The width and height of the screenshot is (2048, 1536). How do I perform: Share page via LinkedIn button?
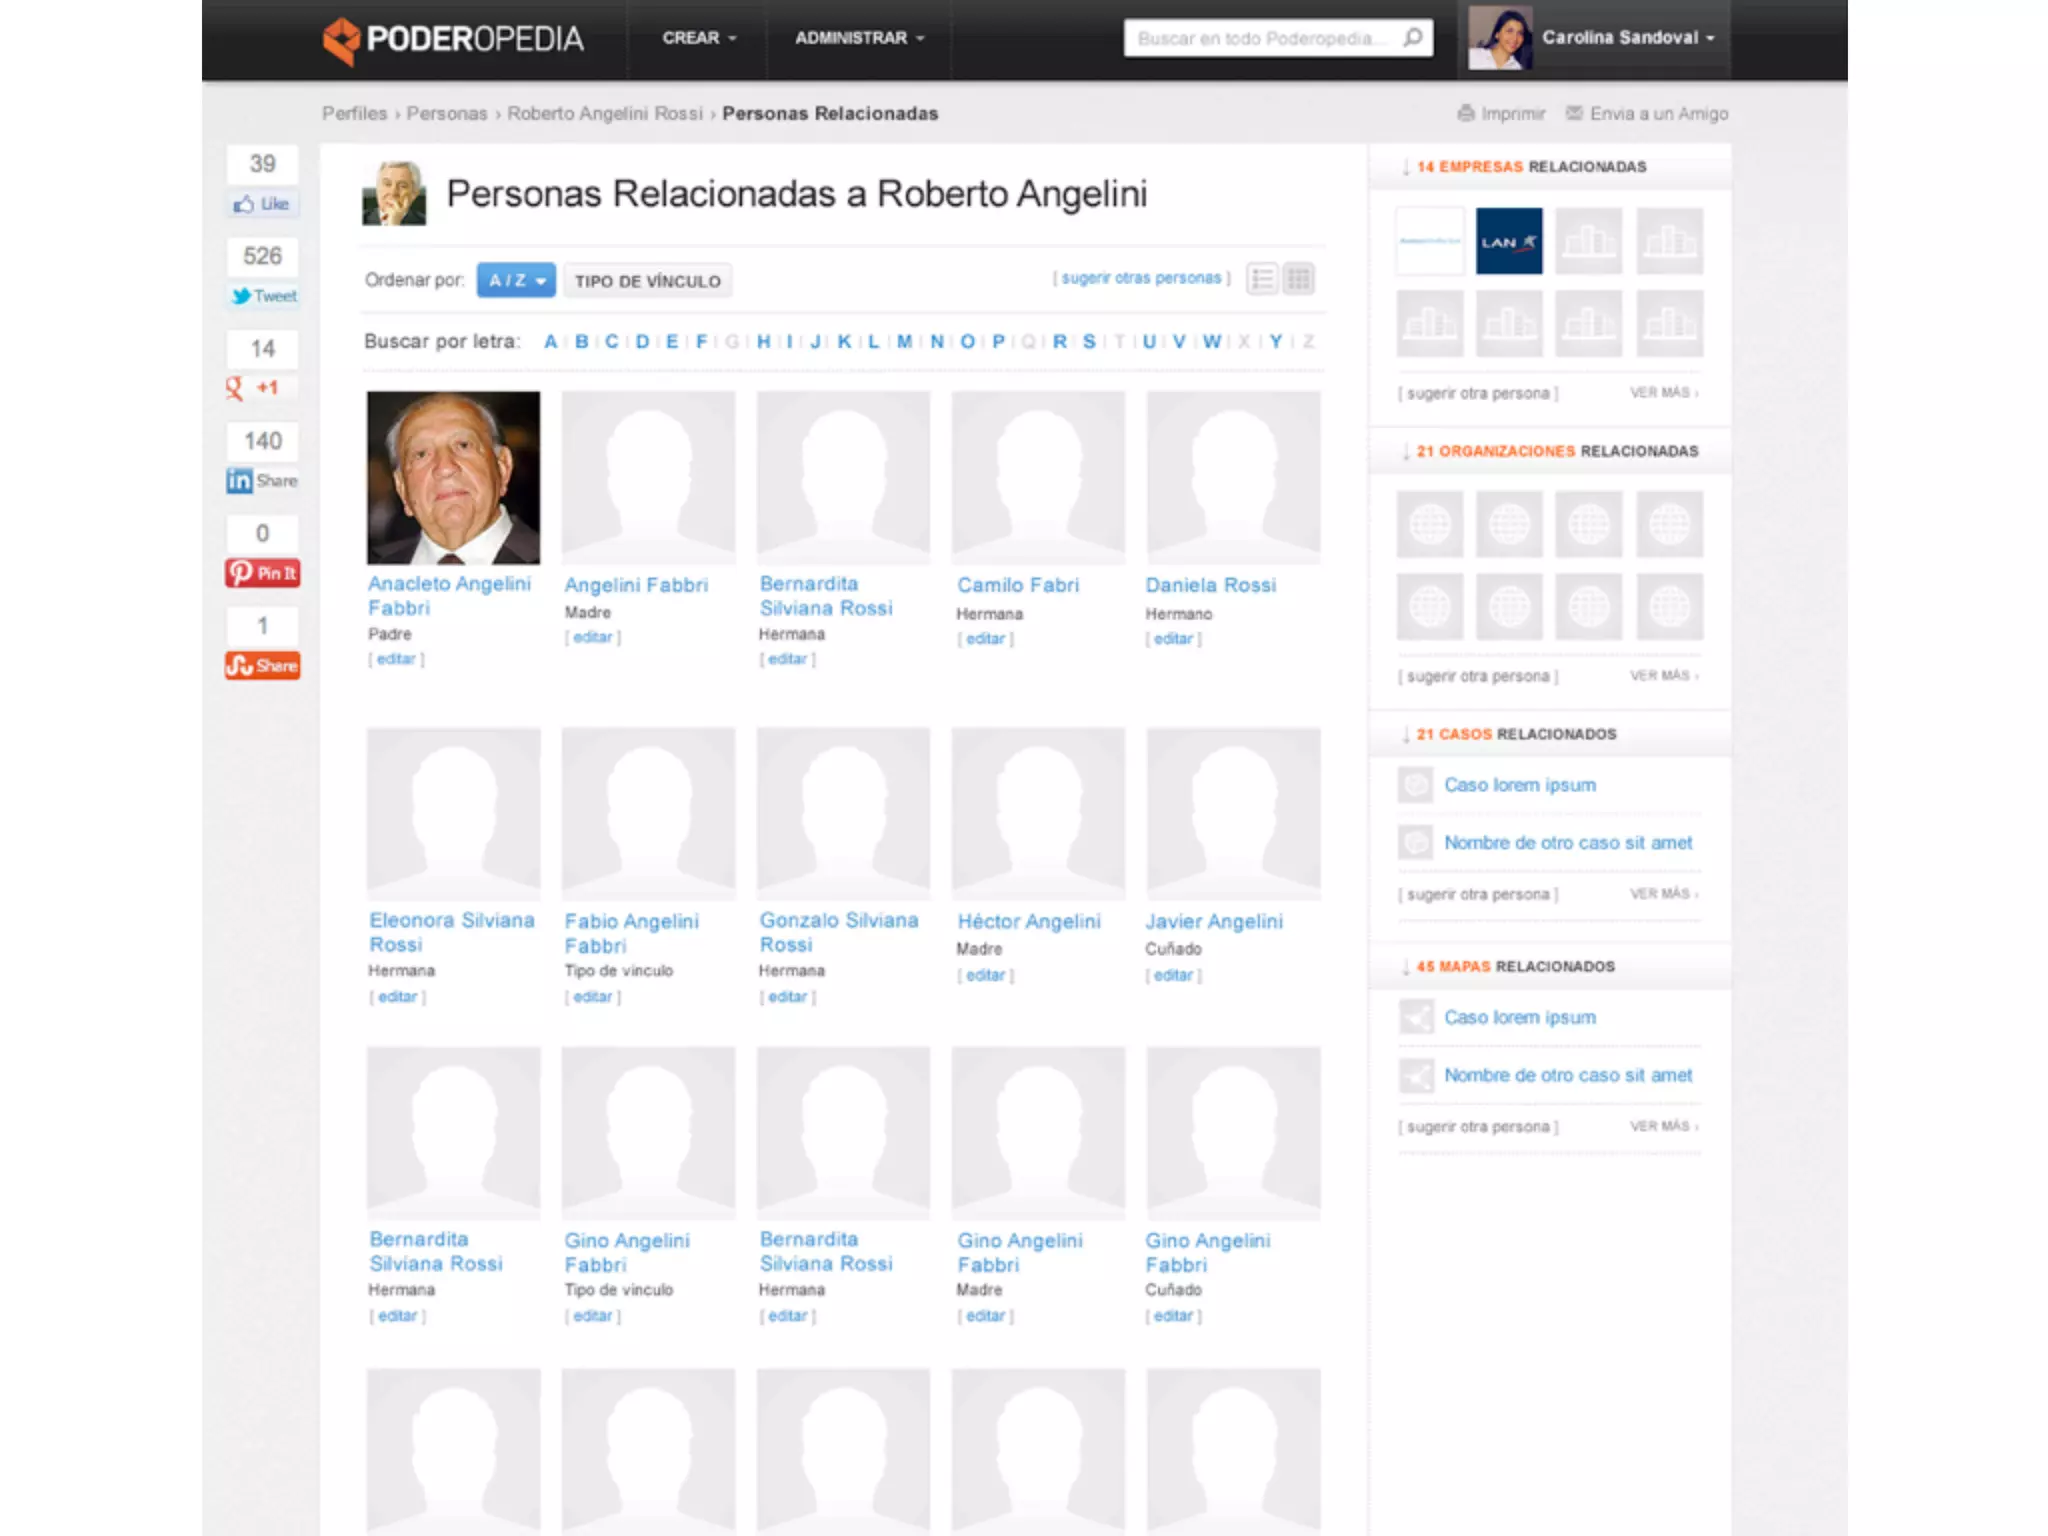point(262,481)
